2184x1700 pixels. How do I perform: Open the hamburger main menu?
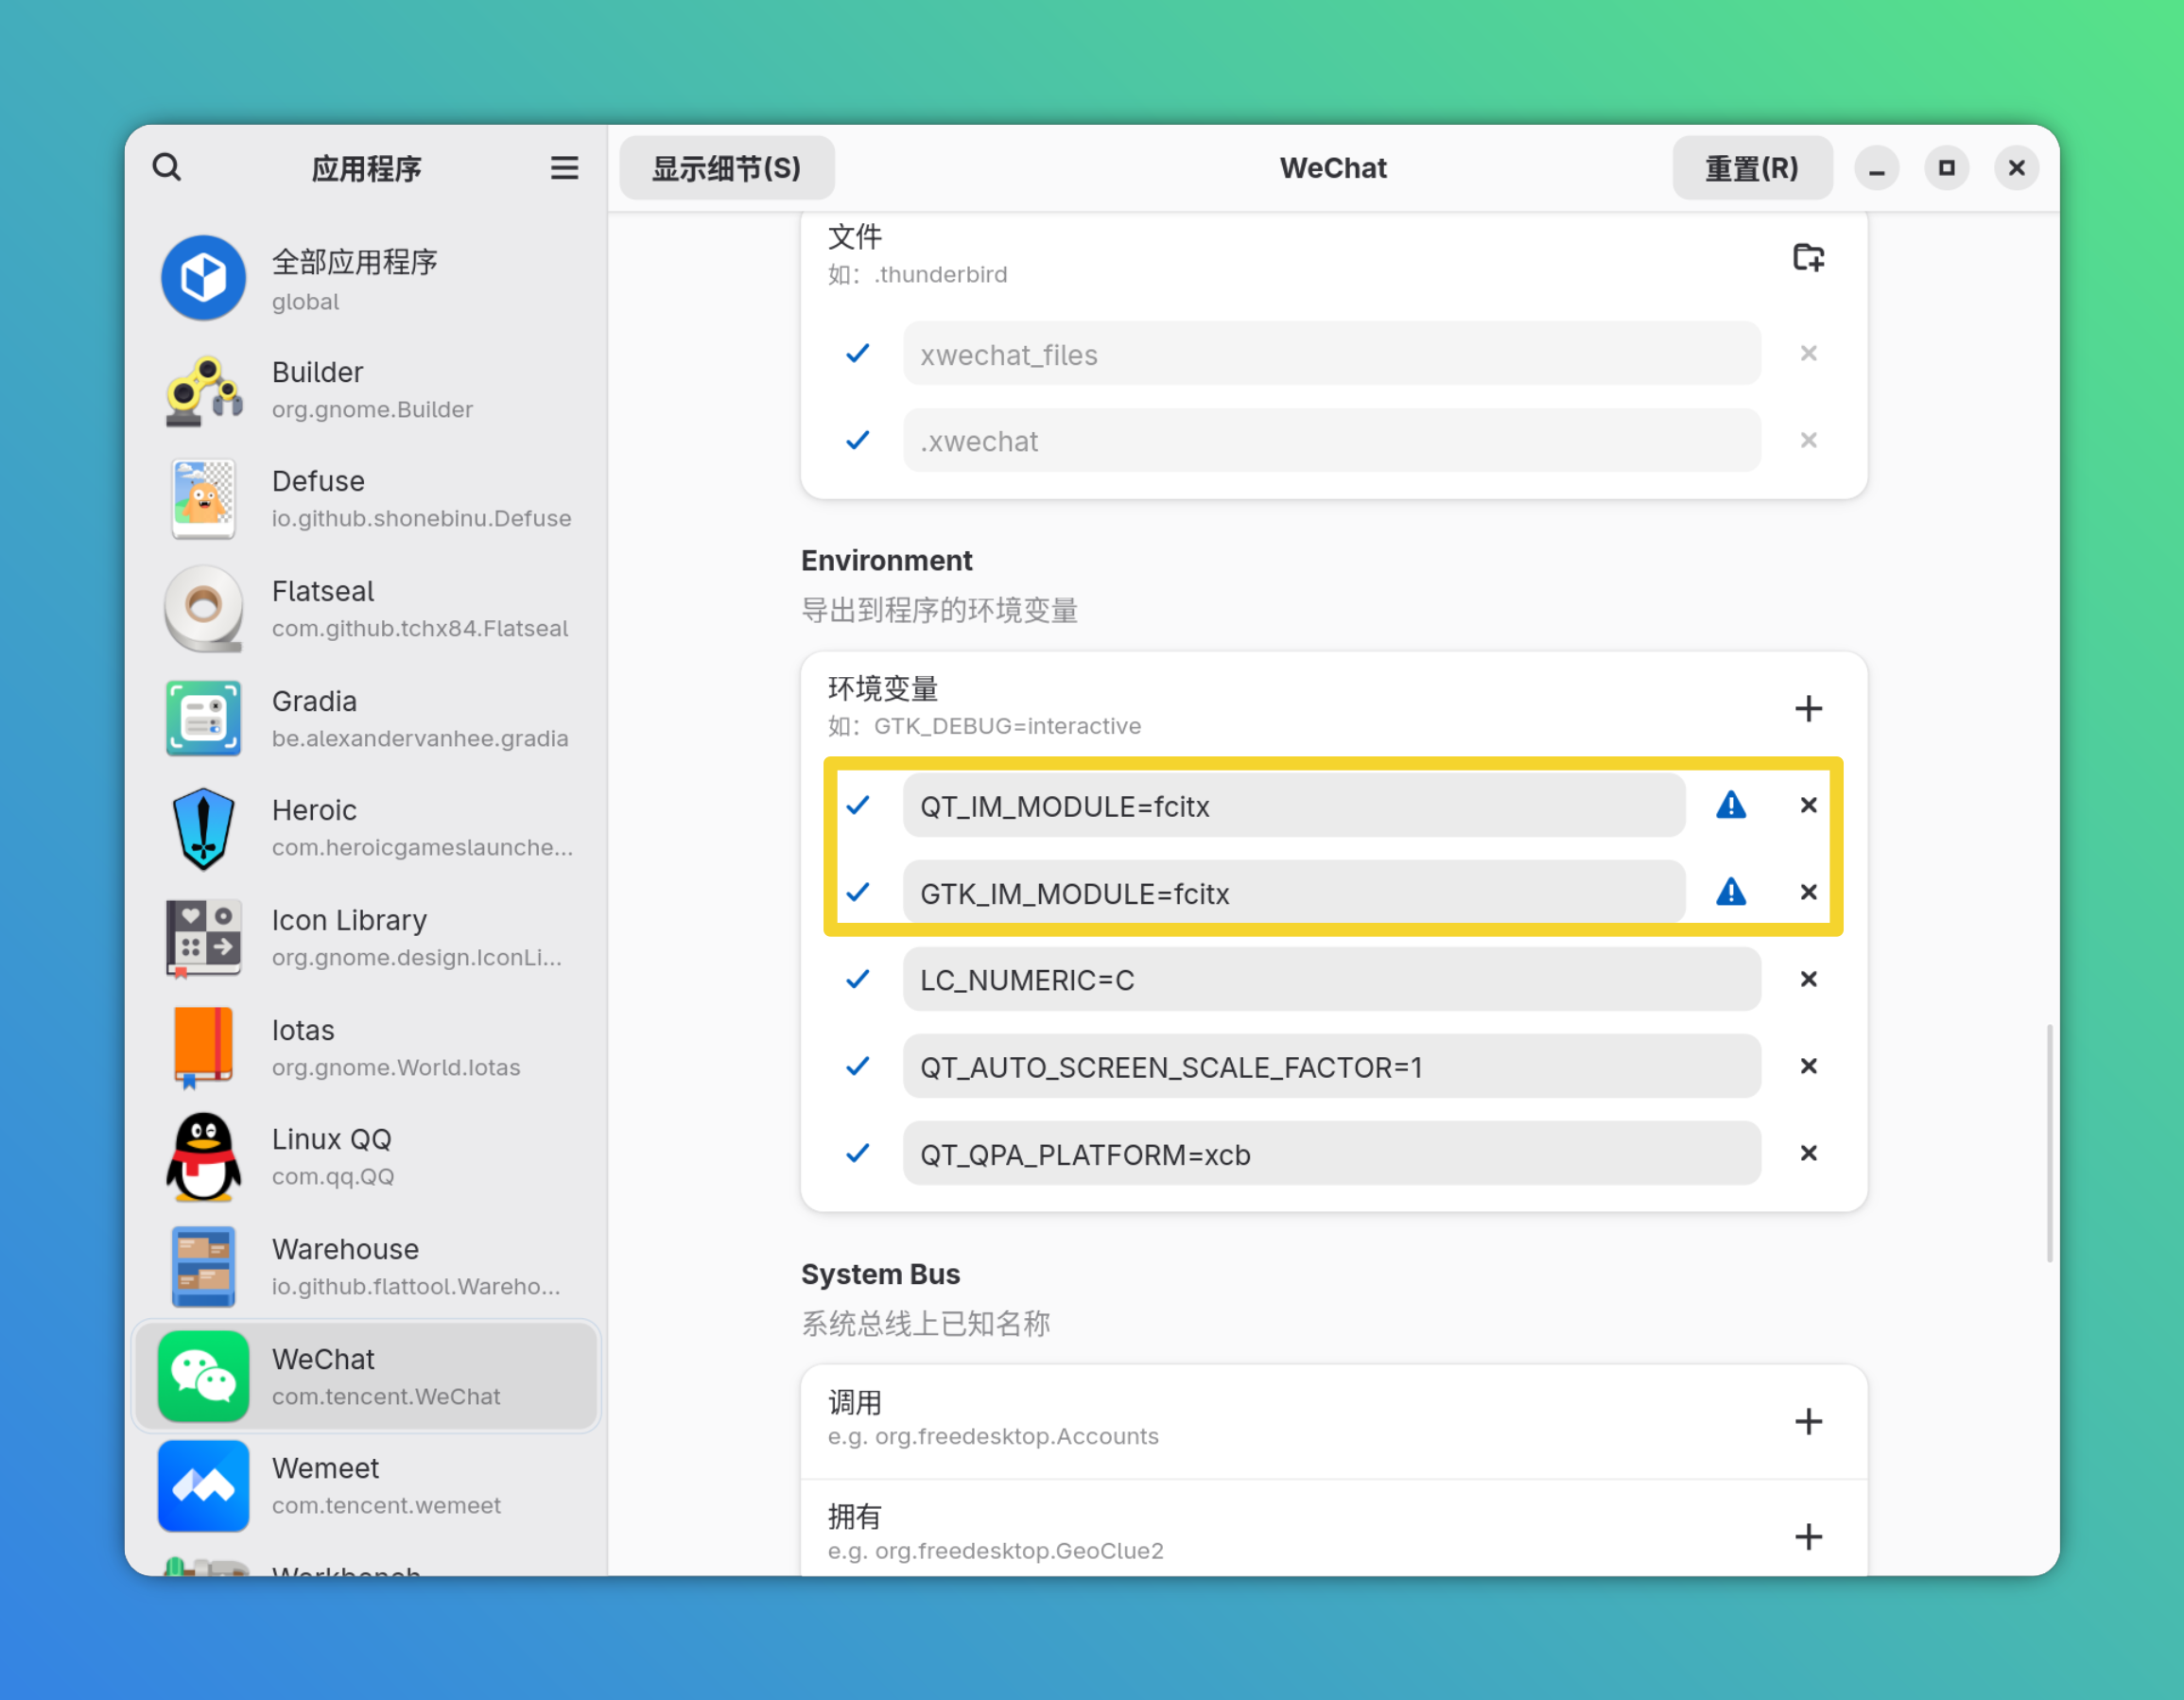564,167
